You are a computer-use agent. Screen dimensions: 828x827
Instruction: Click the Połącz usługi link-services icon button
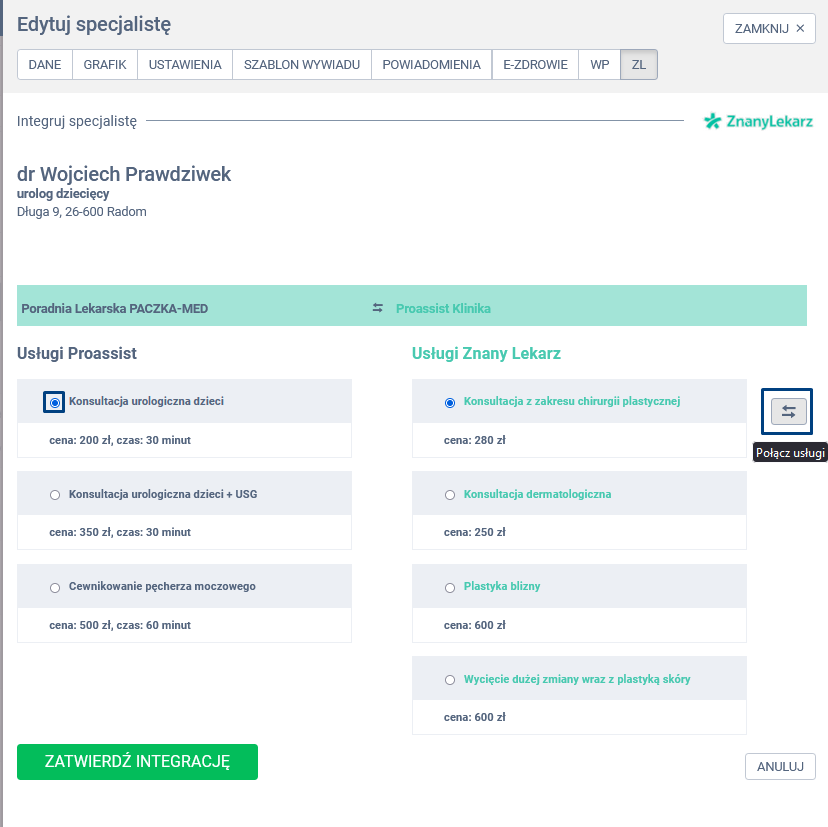coord(788,411)
